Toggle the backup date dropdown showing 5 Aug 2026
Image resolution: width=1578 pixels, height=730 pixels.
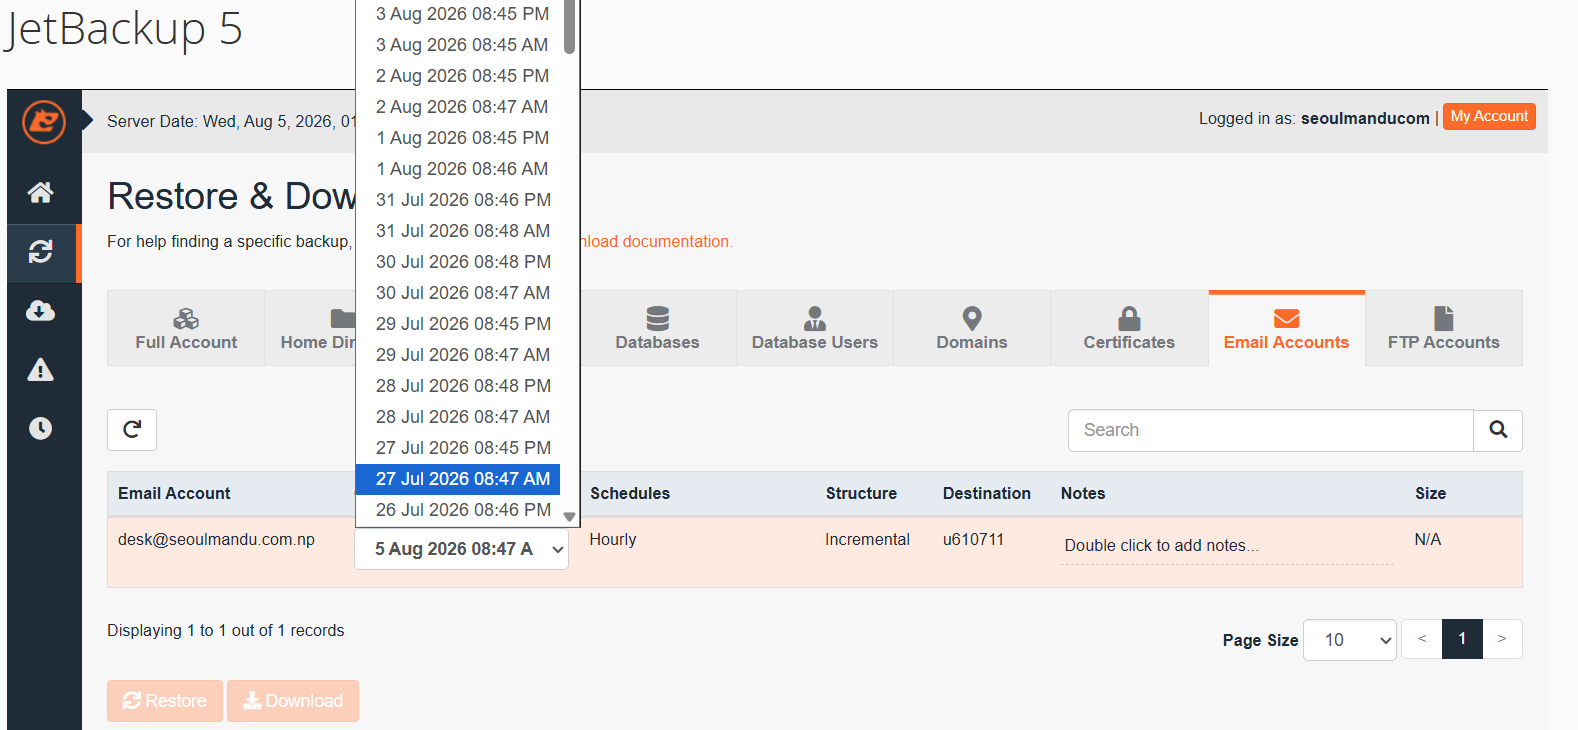tap(462, 549)
